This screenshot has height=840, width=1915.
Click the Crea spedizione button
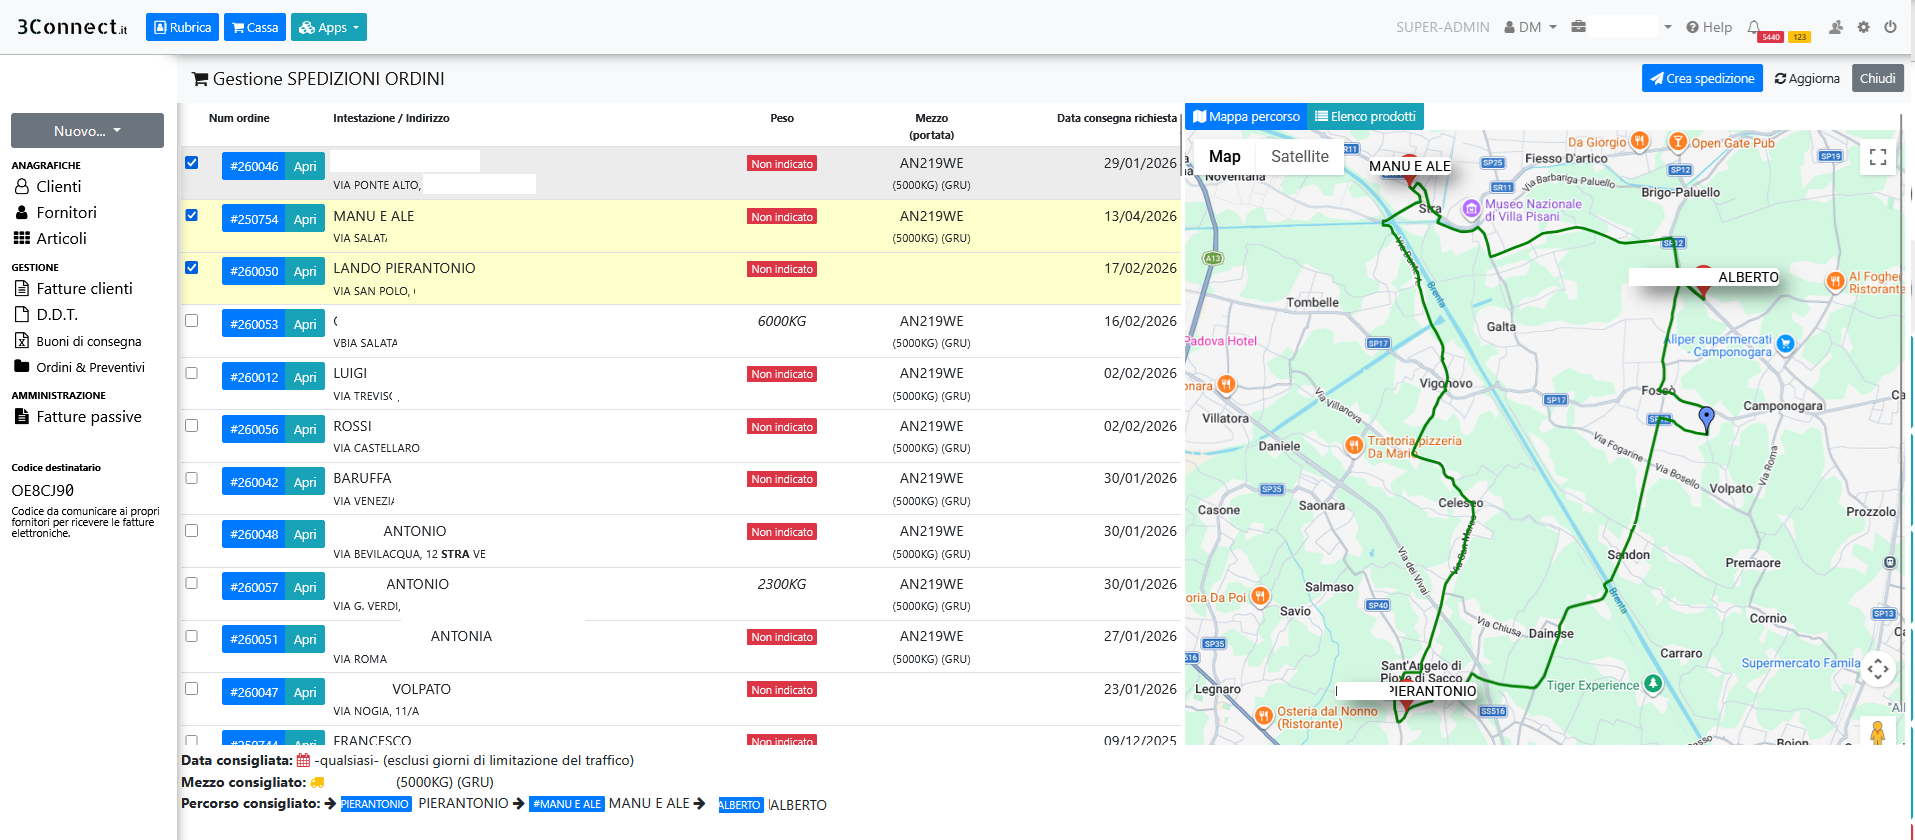point(1701,78)
